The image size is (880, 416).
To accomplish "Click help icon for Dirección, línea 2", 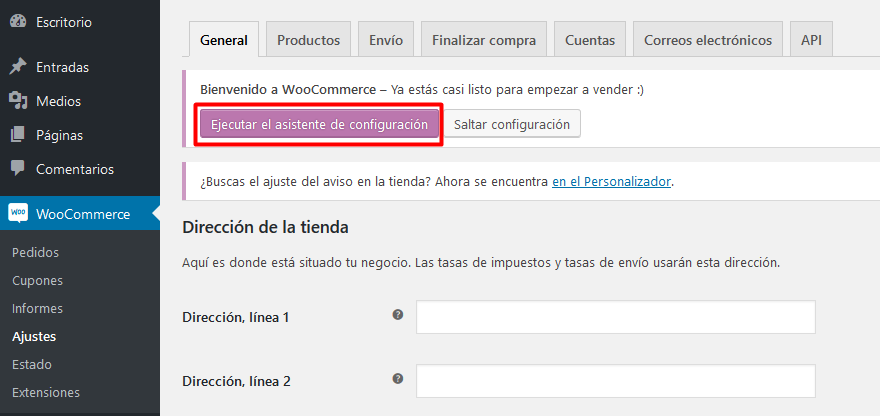I will (398, 379).
